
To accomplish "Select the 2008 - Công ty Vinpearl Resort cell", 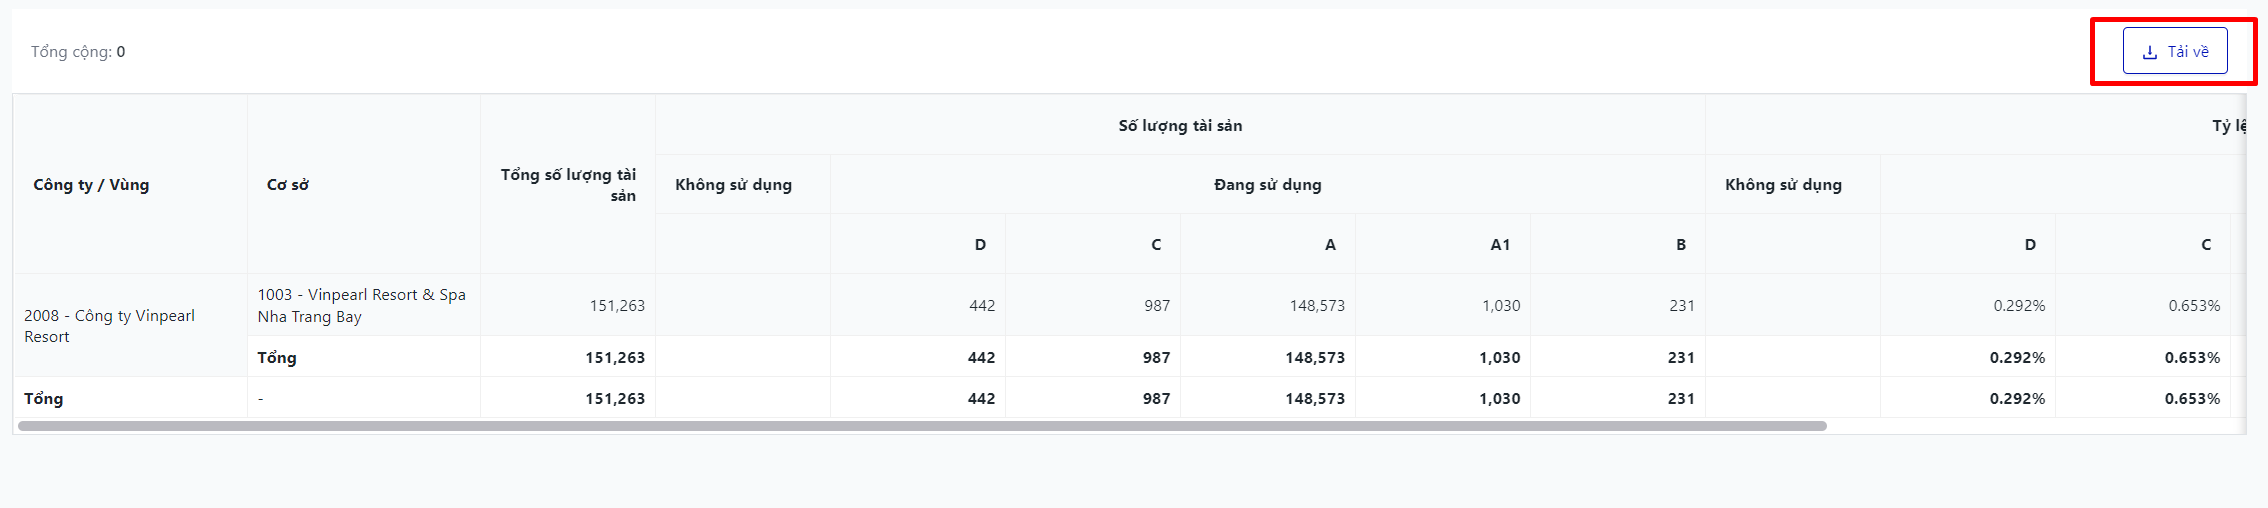I will coord(110,326).
